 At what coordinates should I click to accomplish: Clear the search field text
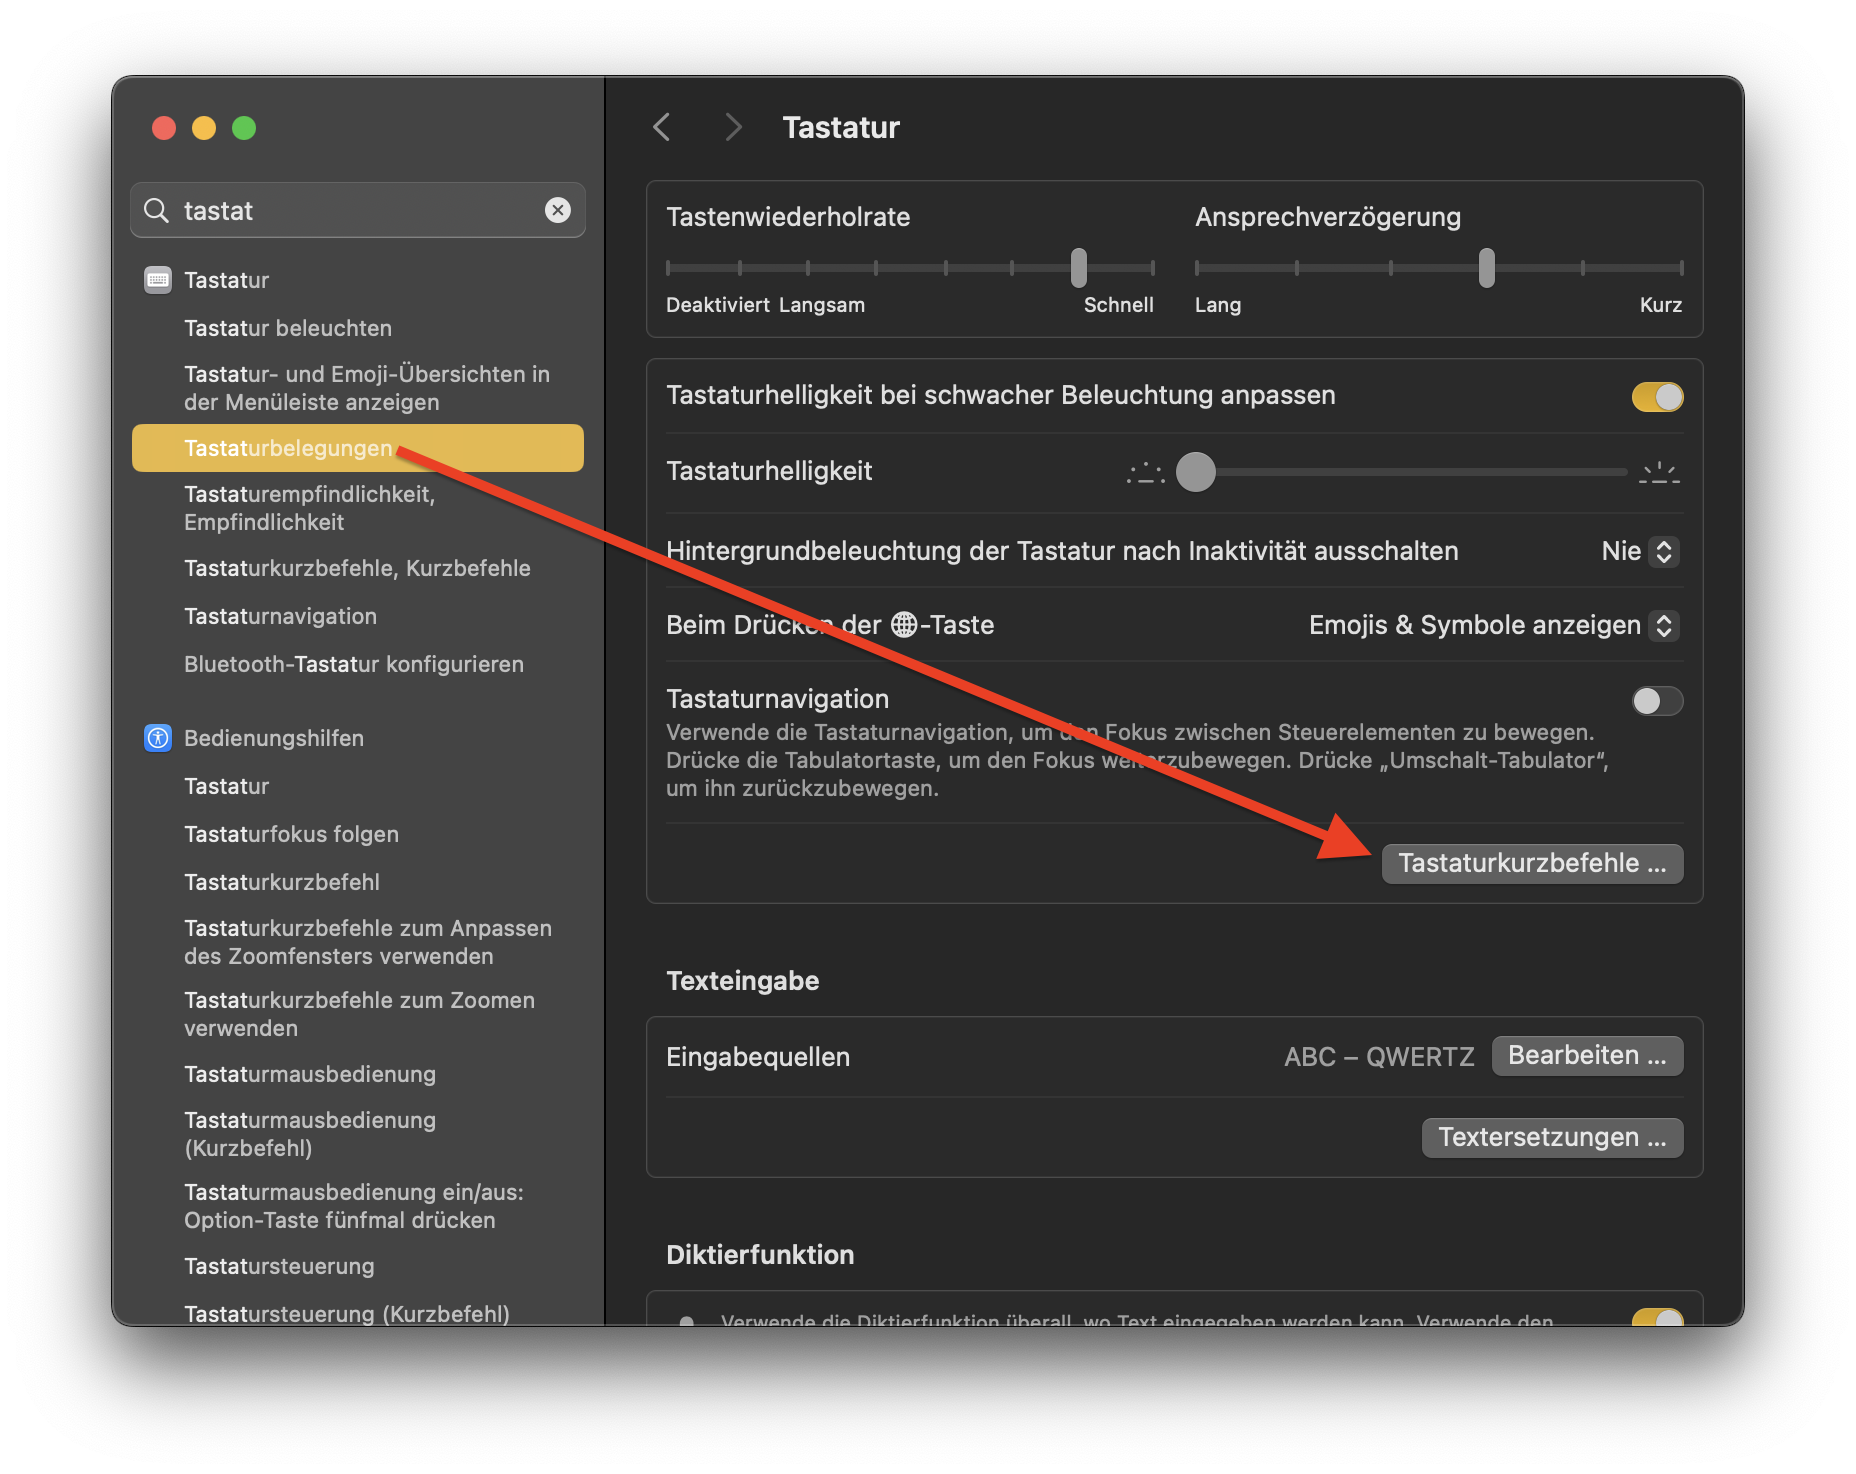[558, 210]
